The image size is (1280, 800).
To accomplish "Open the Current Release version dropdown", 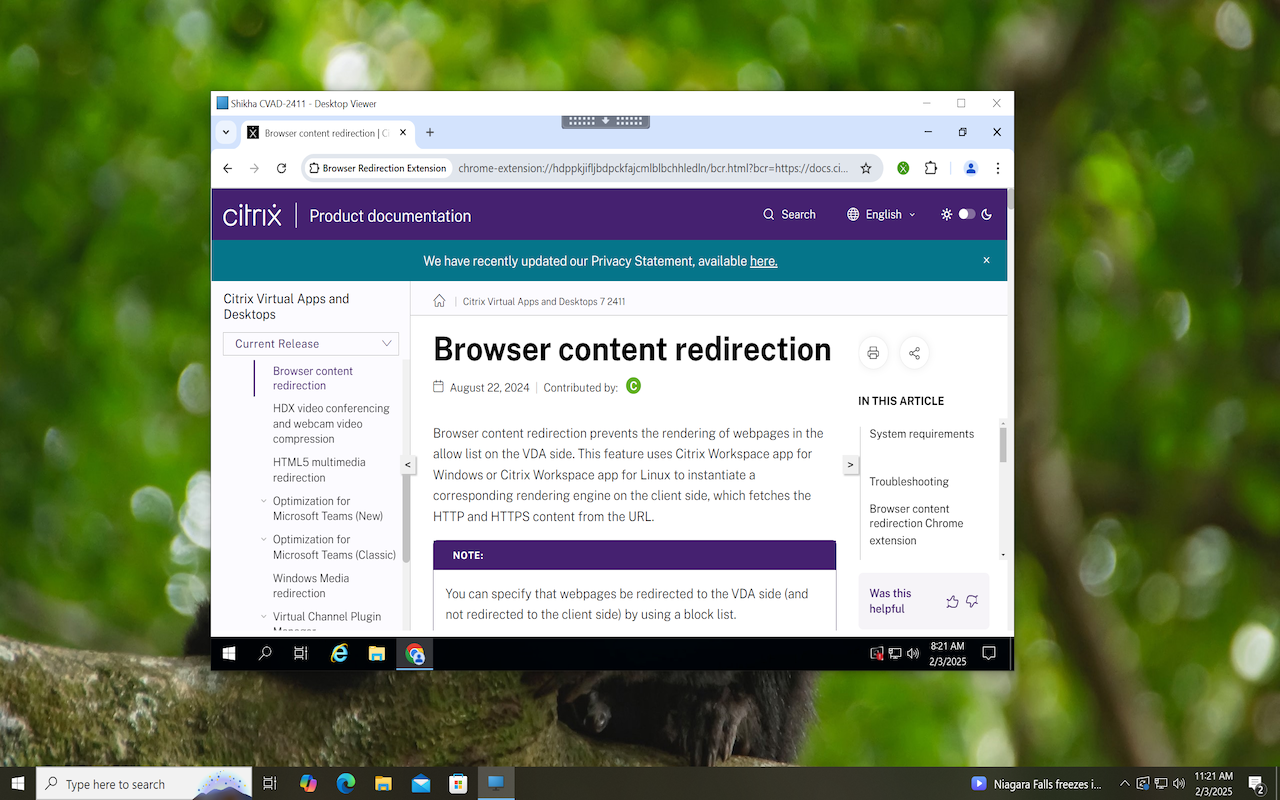I will (311, 343).
